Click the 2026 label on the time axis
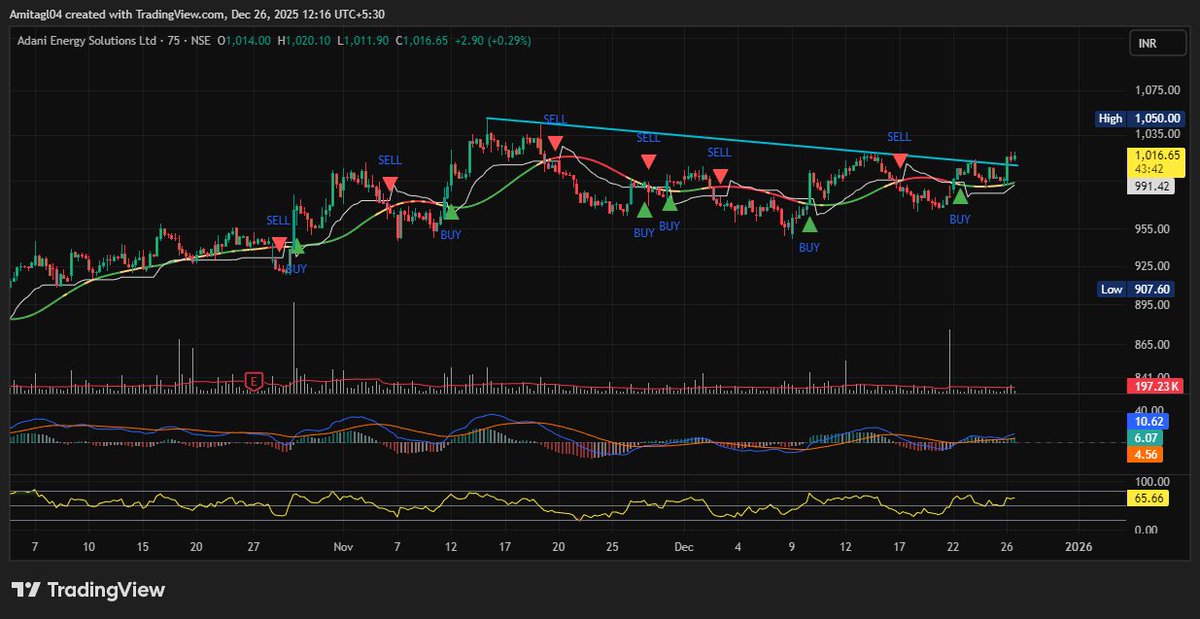Image resolution: width=1200 pixels, height=619 pixels. click(x=1079, y=547)
